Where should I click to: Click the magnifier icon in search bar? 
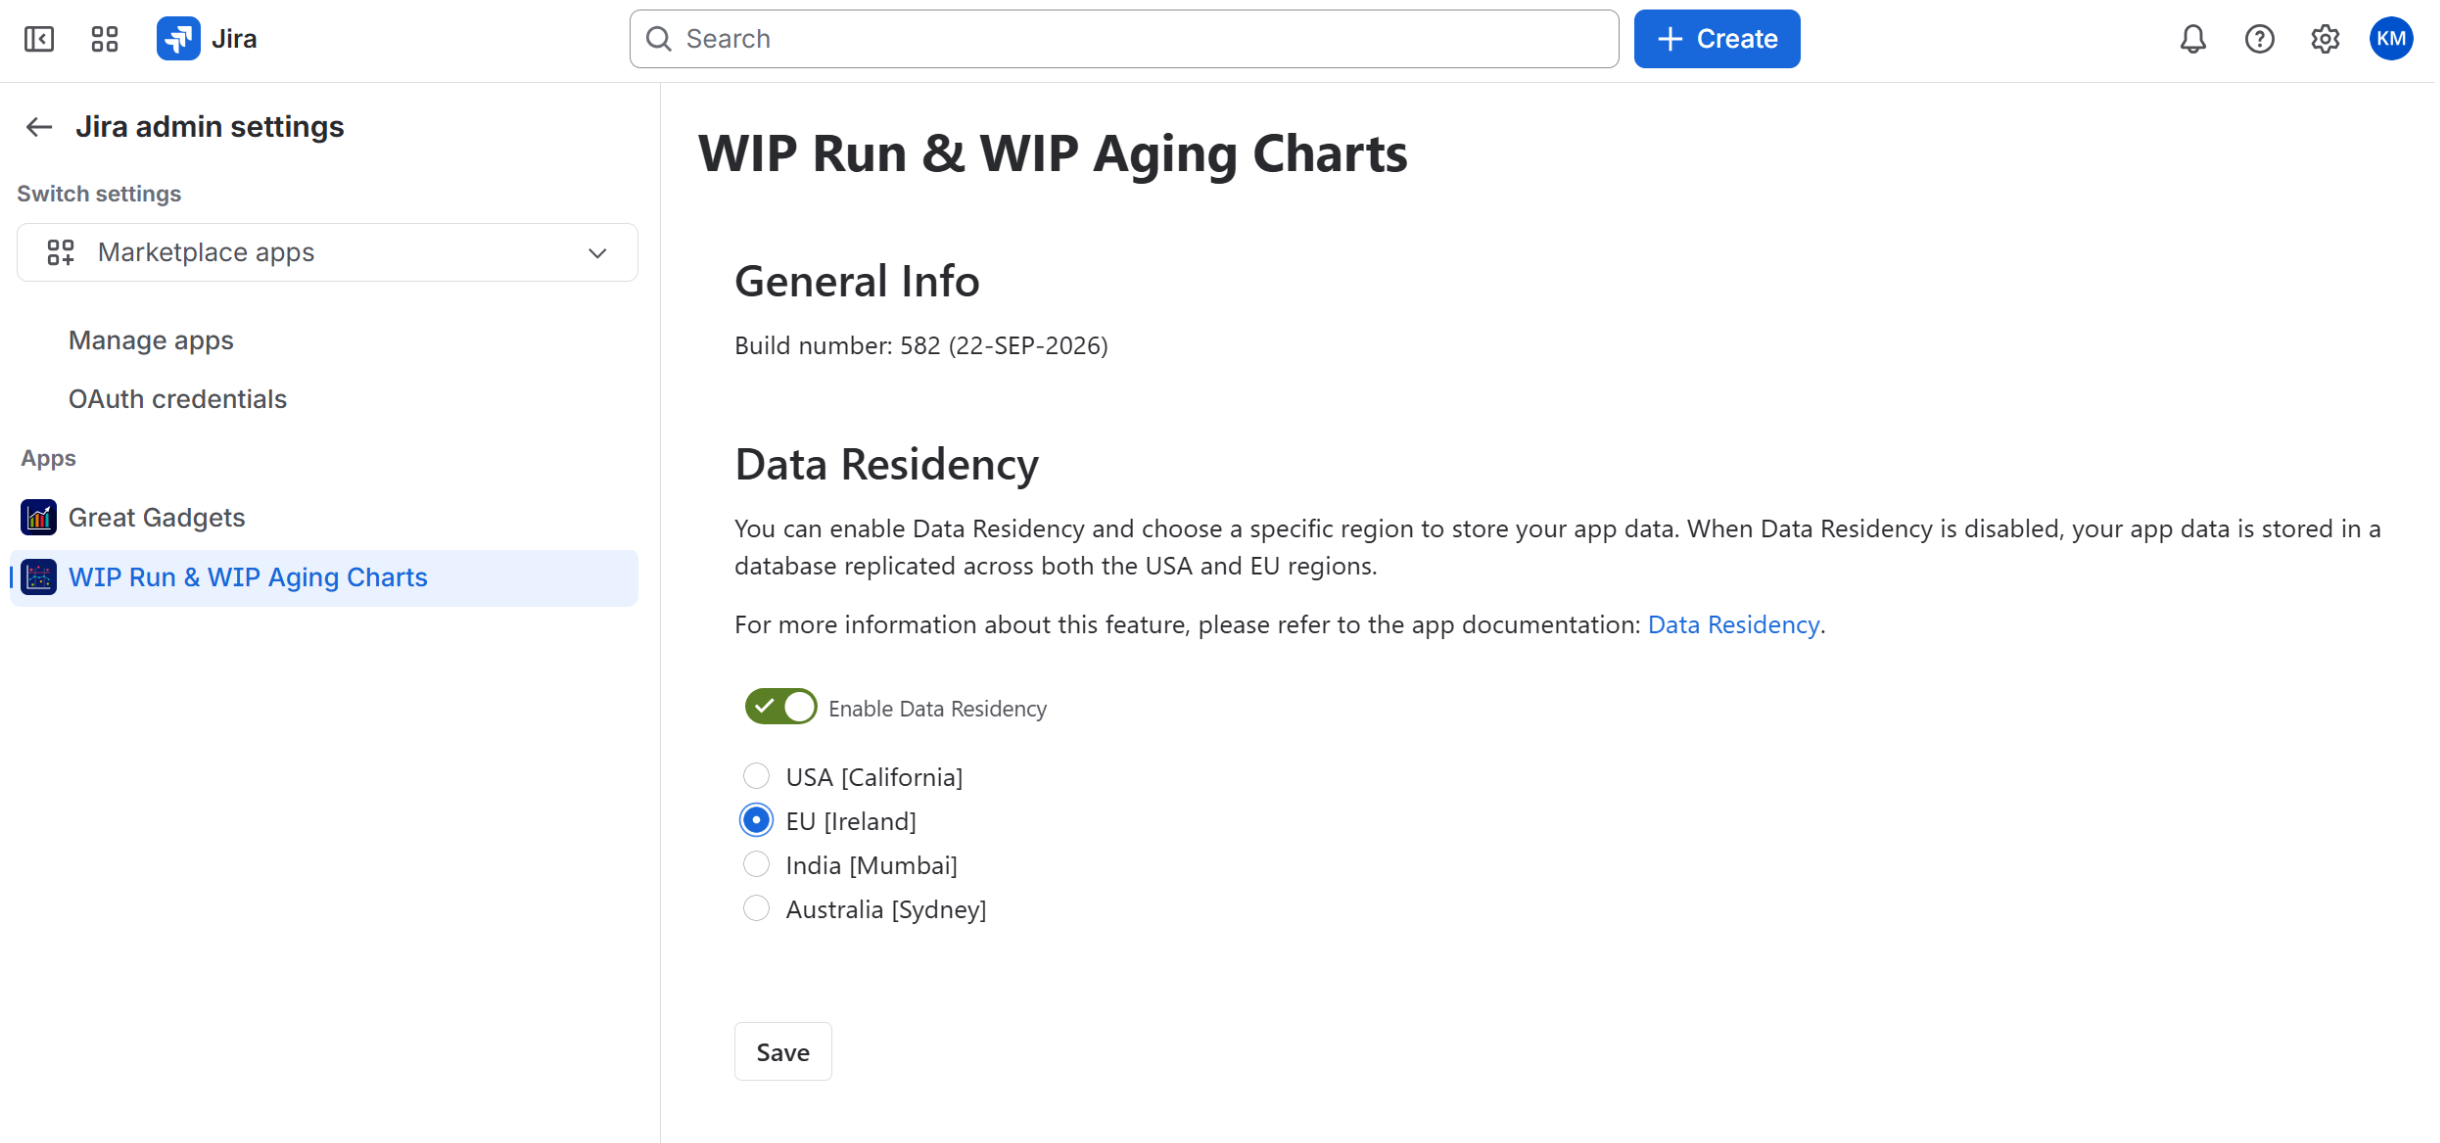coord(658,39)
